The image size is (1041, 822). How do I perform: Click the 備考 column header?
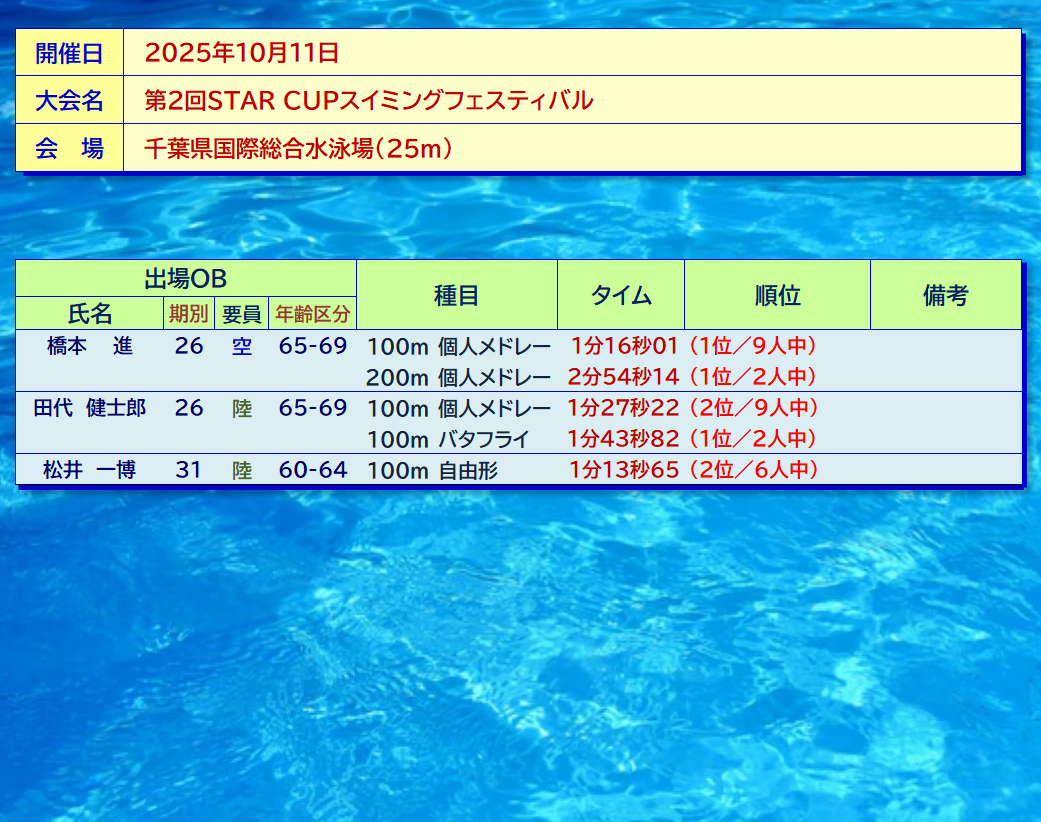(x=945, y=295)
